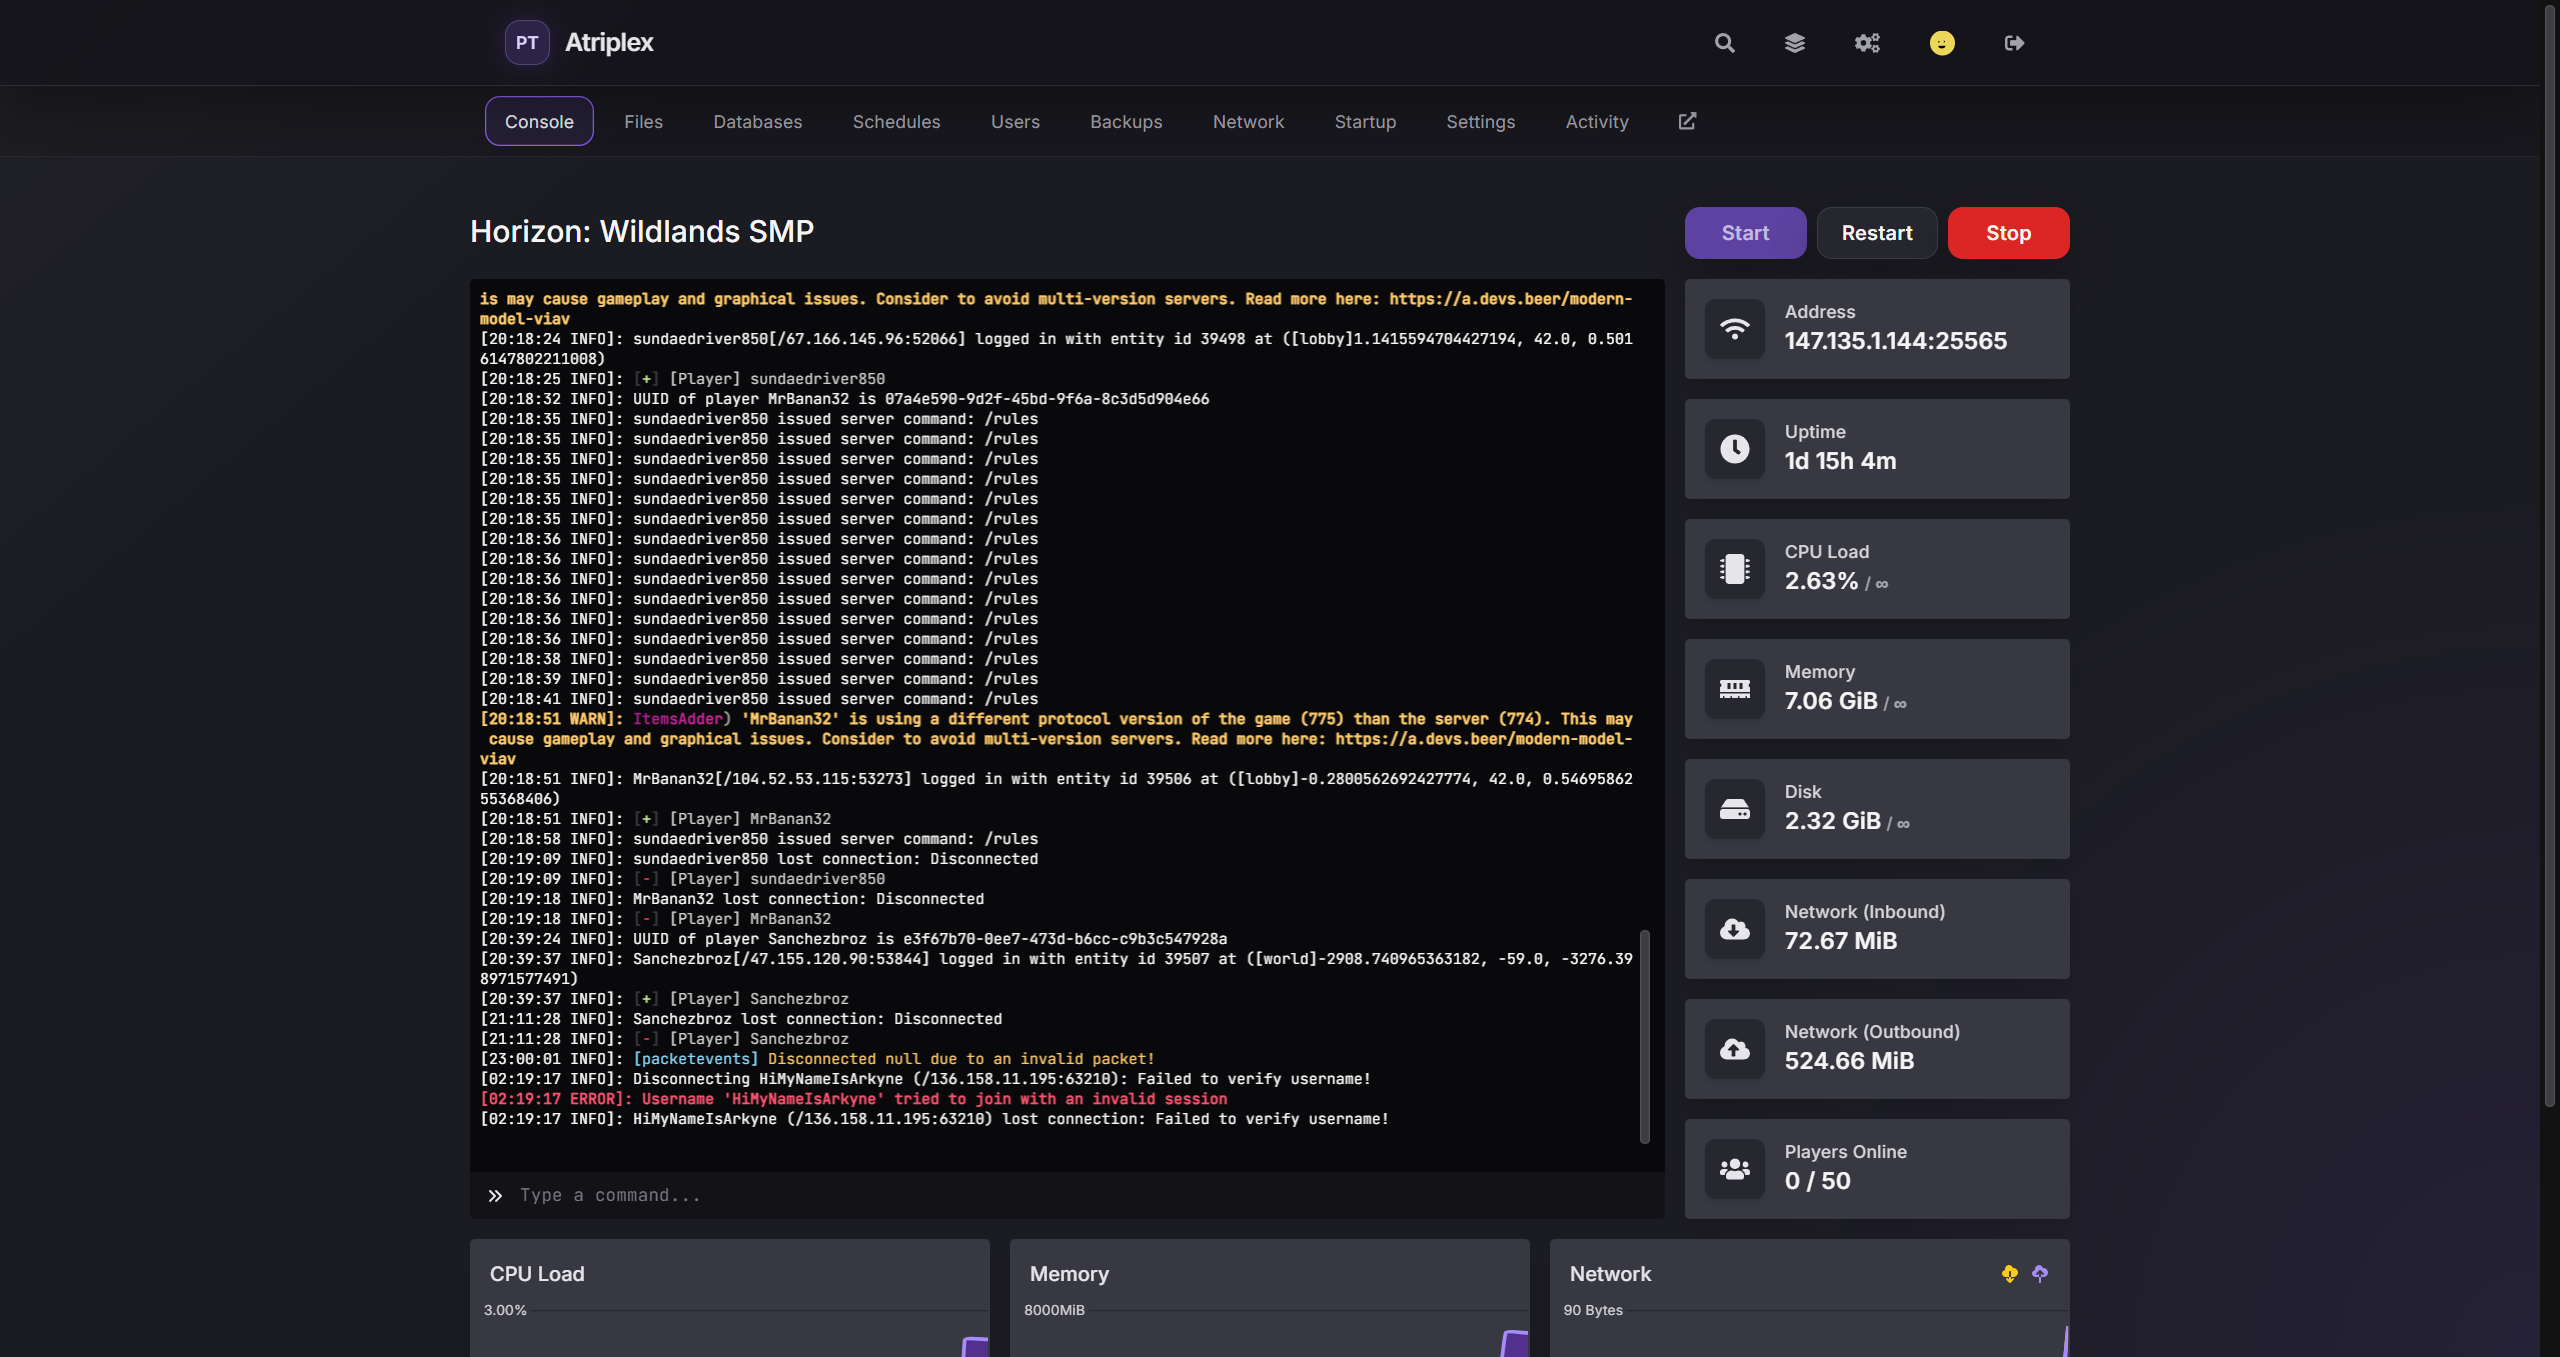The height and width of the screenshot is (1357, 2560).
Task: Click the sign out icon
Action: coord(2015,43)
